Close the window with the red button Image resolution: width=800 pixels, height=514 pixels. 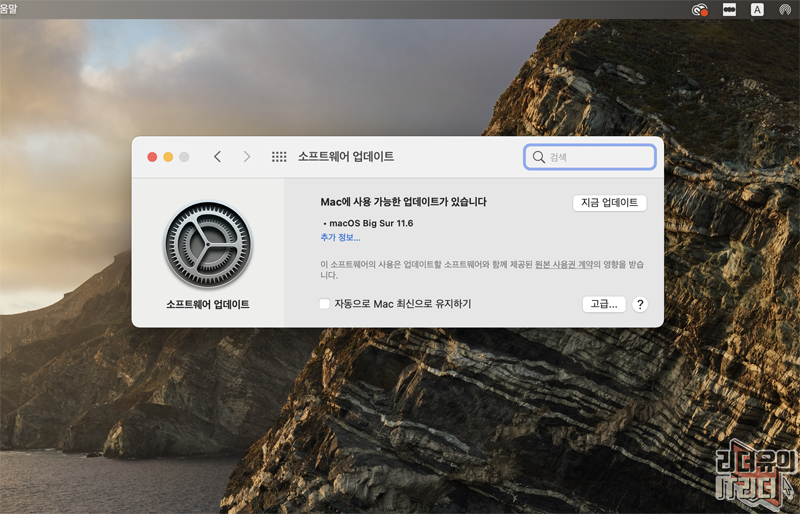(152, 157)
